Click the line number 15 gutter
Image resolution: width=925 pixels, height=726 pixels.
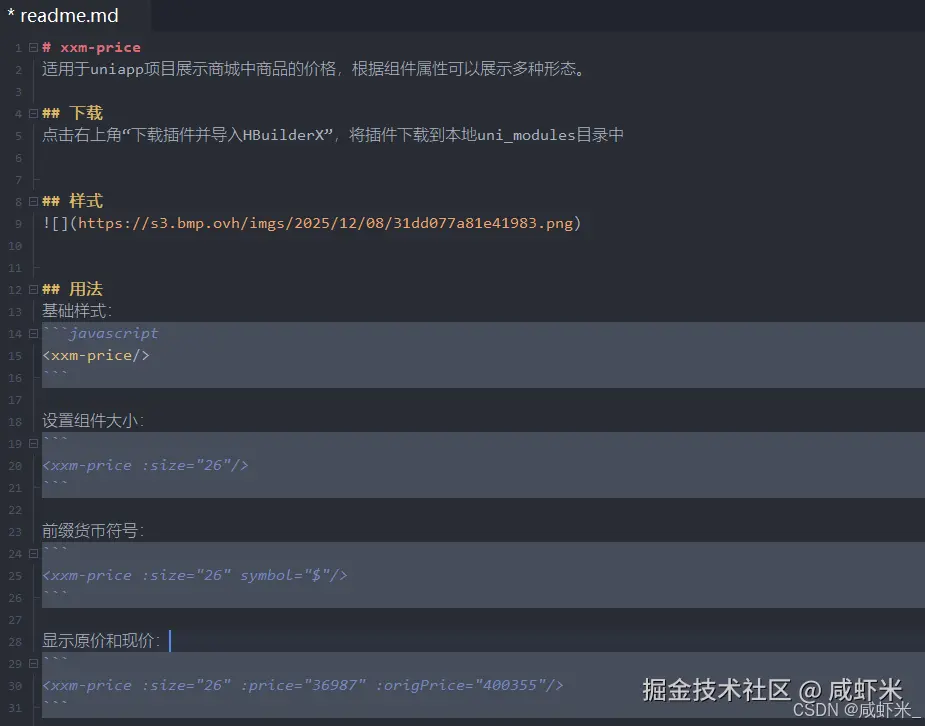pos(15,355)
